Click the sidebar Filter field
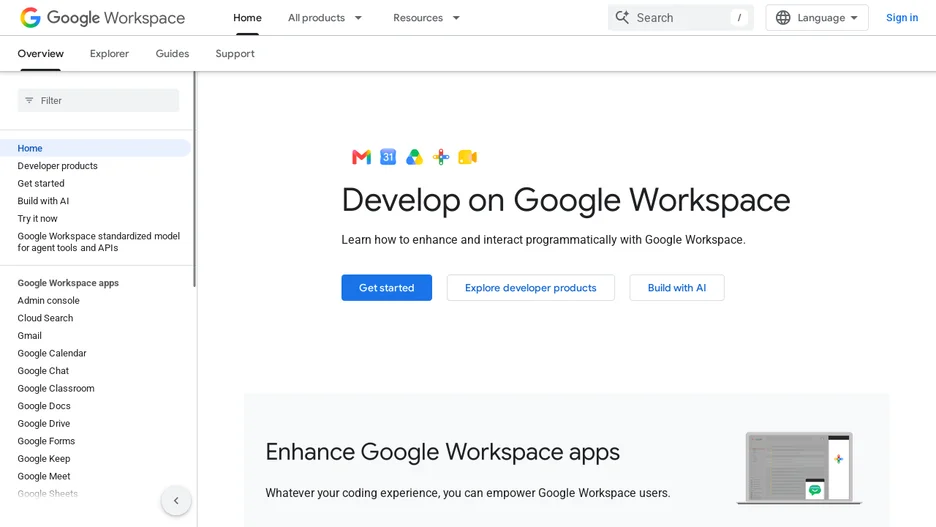 (x=98, y=100)
